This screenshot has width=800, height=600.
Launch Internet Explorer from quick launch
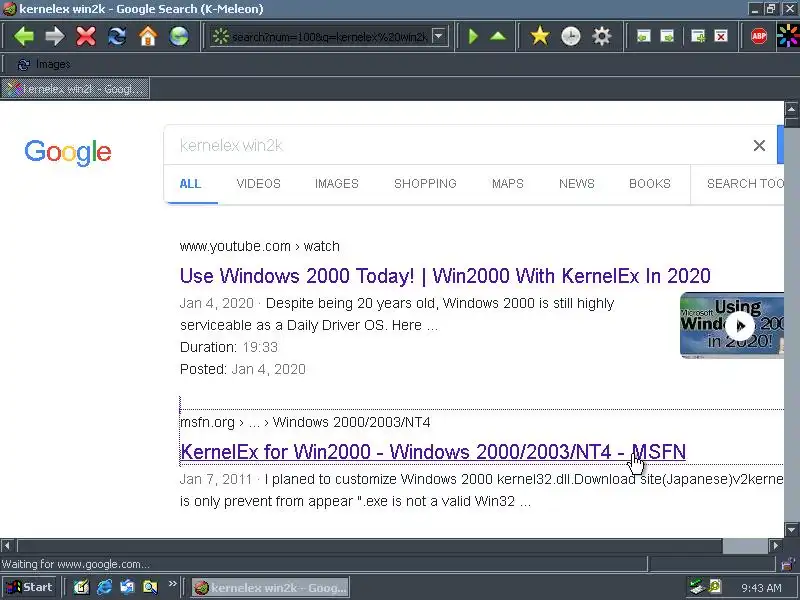(104, 587)
